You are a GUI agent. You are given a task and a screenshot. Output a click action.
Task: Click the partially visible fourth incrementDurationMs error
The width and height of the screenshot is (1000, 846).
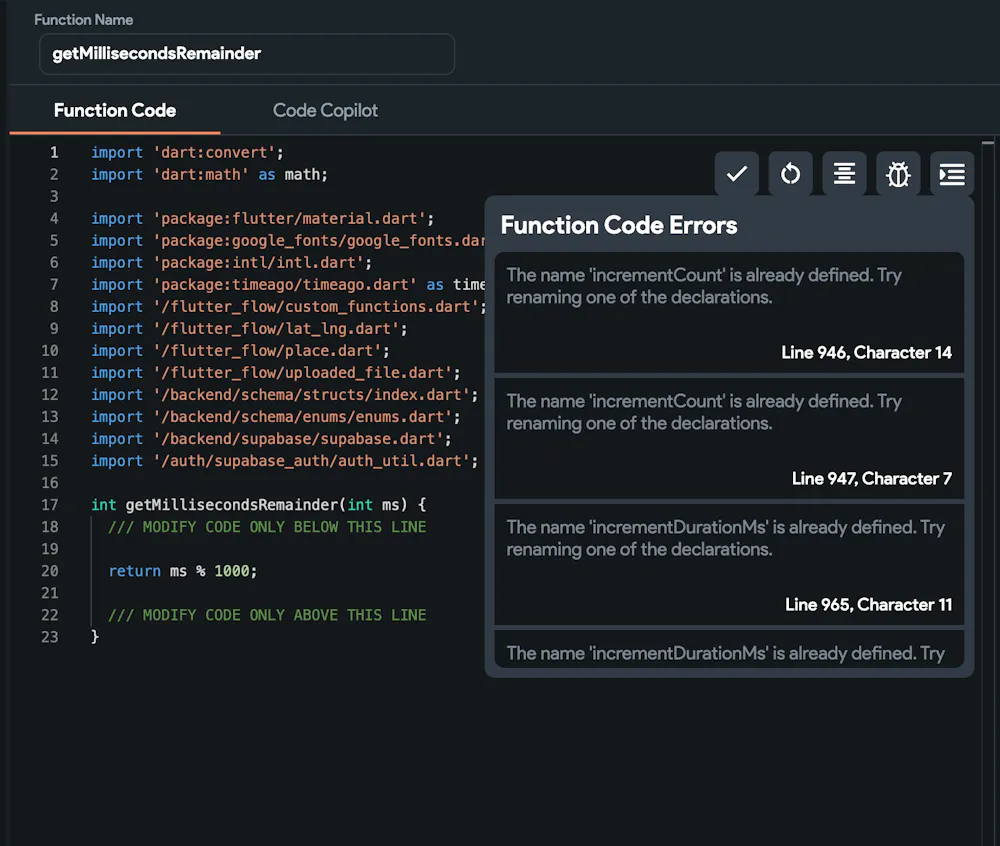click(x=729, y=649)
